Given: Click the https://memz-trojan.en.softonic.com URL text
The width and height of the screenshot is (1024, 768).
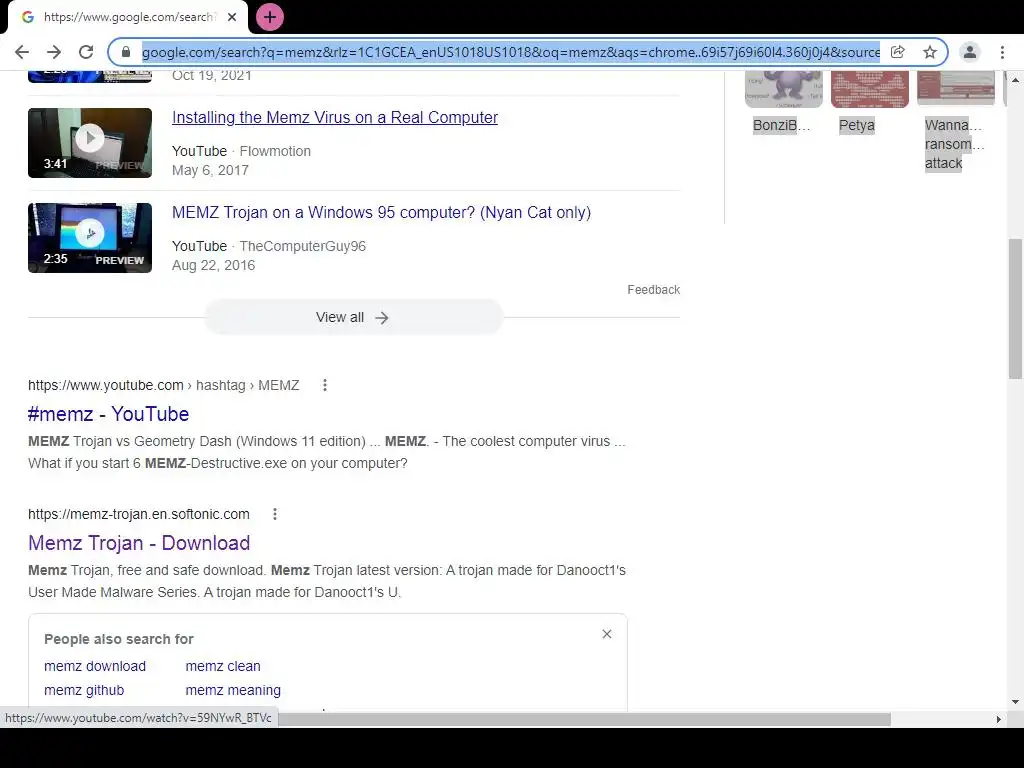Looking at the screenshot, I should tap(138, 514).
